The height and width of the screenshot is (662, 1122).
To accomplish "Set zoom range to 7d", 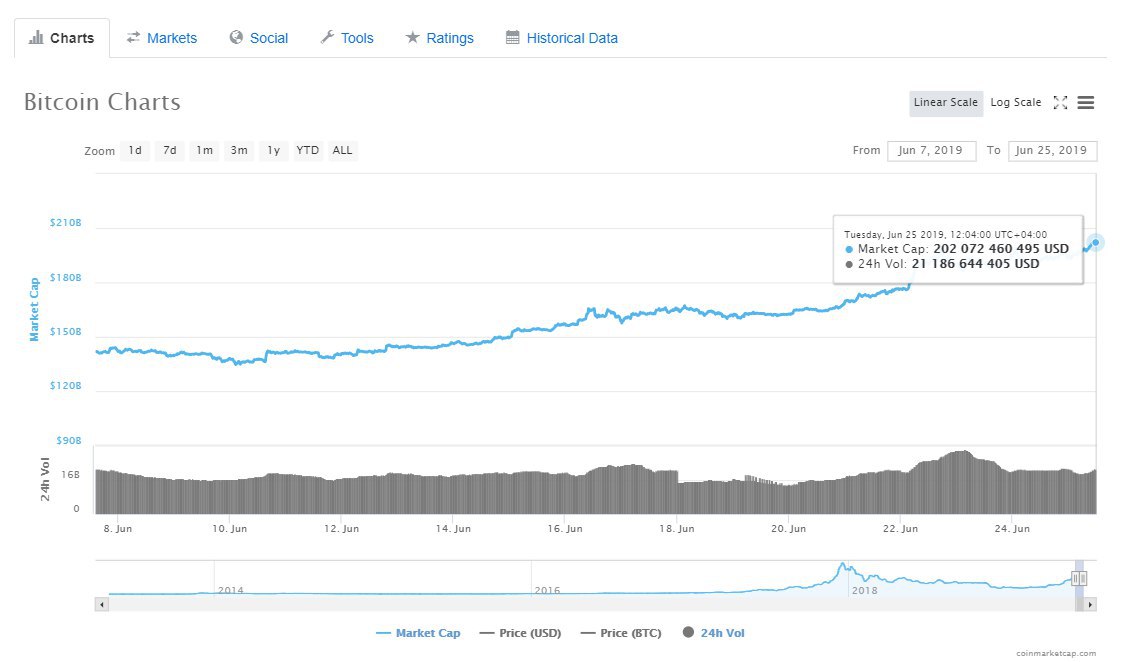I will pos(170,150).
